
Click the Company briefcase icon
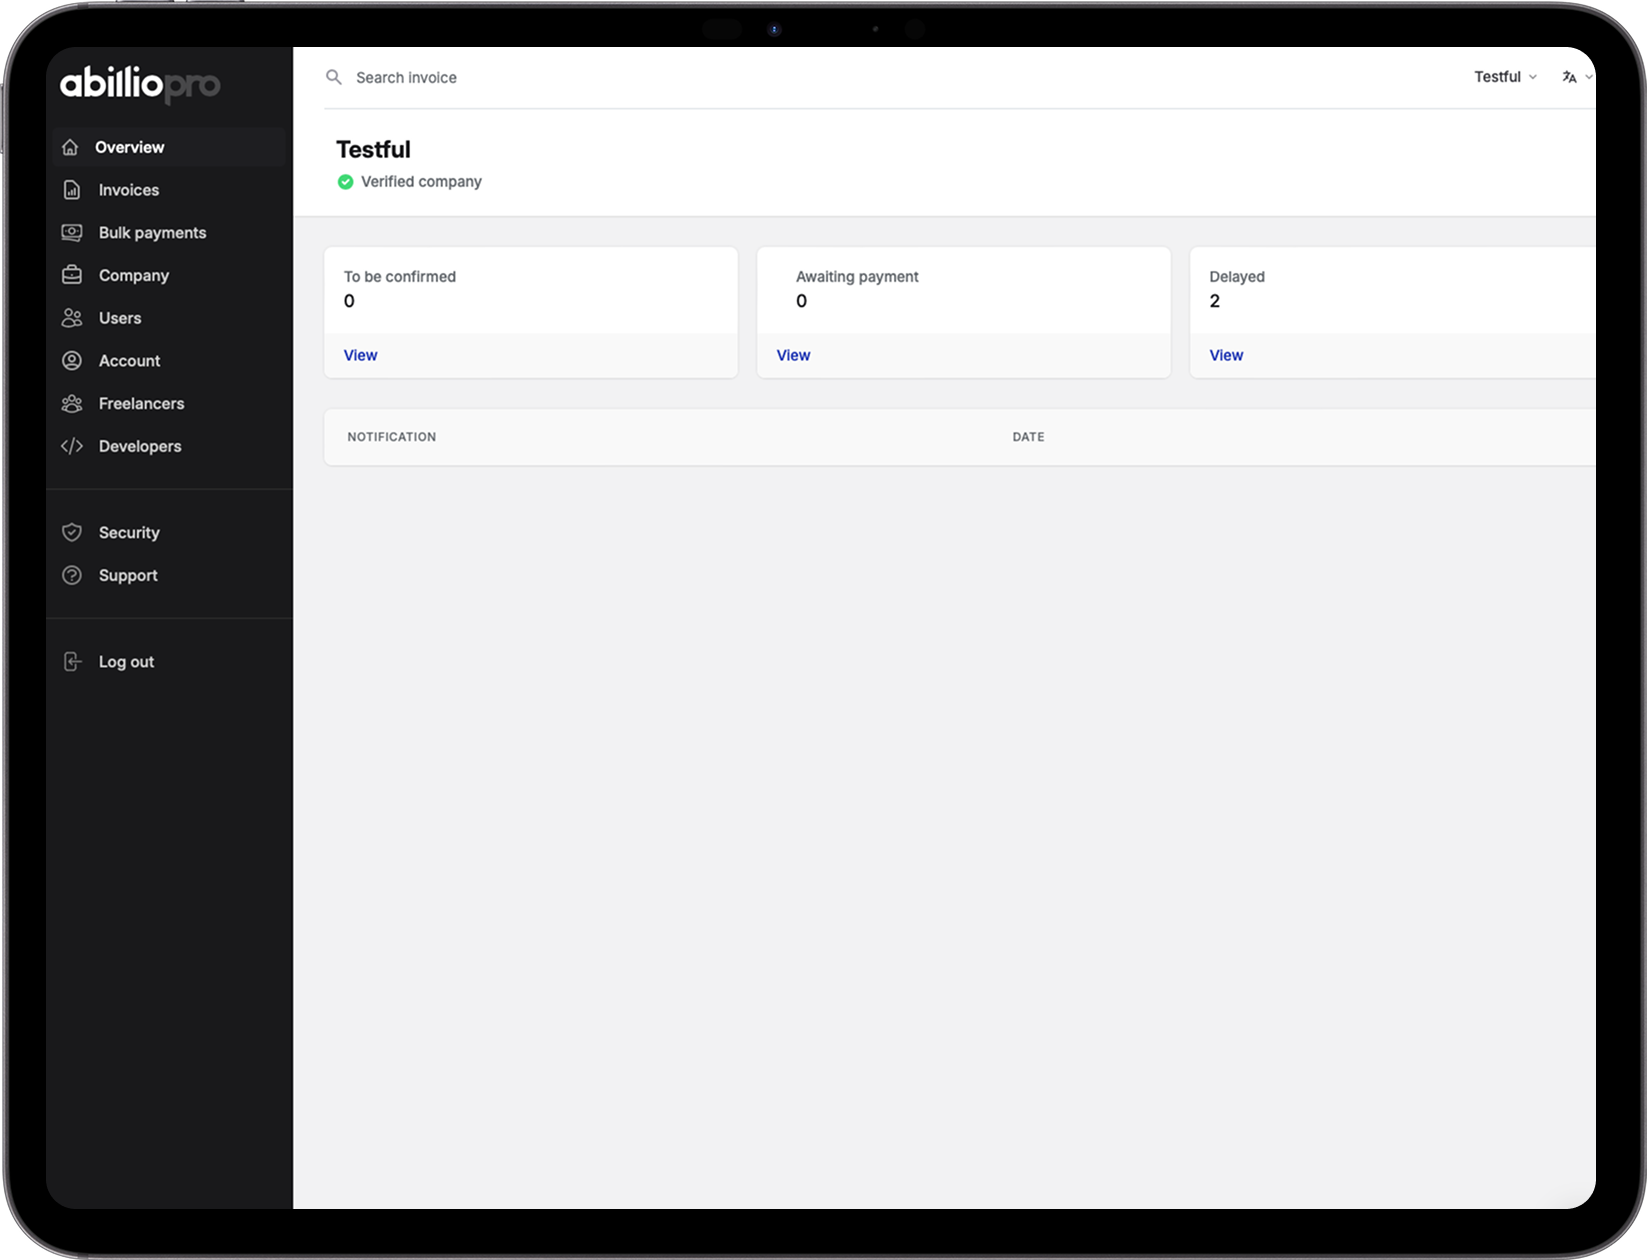(x=72, y=275)
